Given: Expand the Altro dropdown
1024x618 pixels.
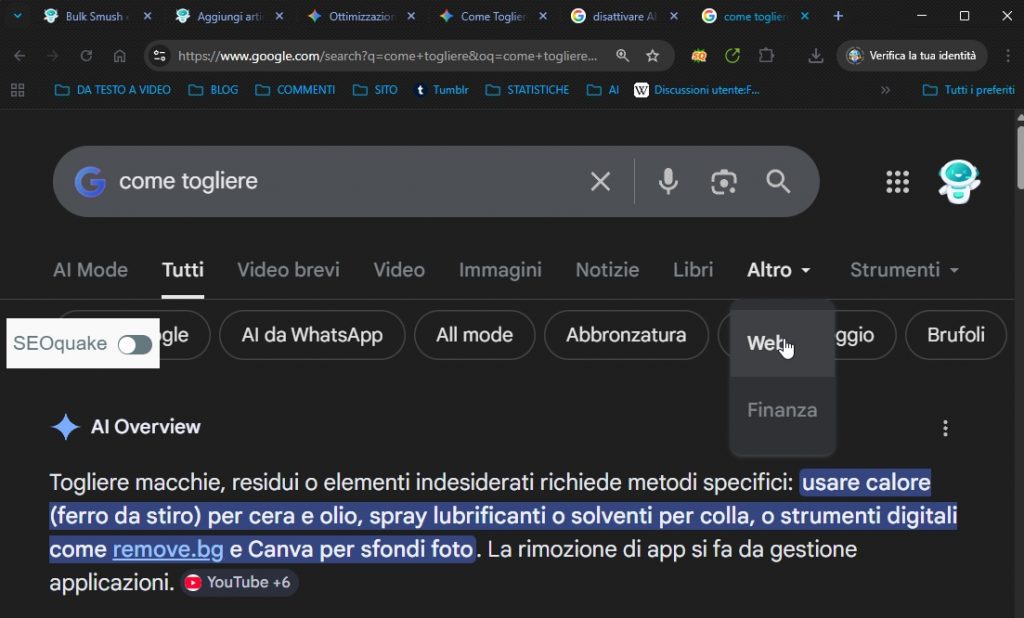Looking at the screenshot, I should tap(778, 270).
